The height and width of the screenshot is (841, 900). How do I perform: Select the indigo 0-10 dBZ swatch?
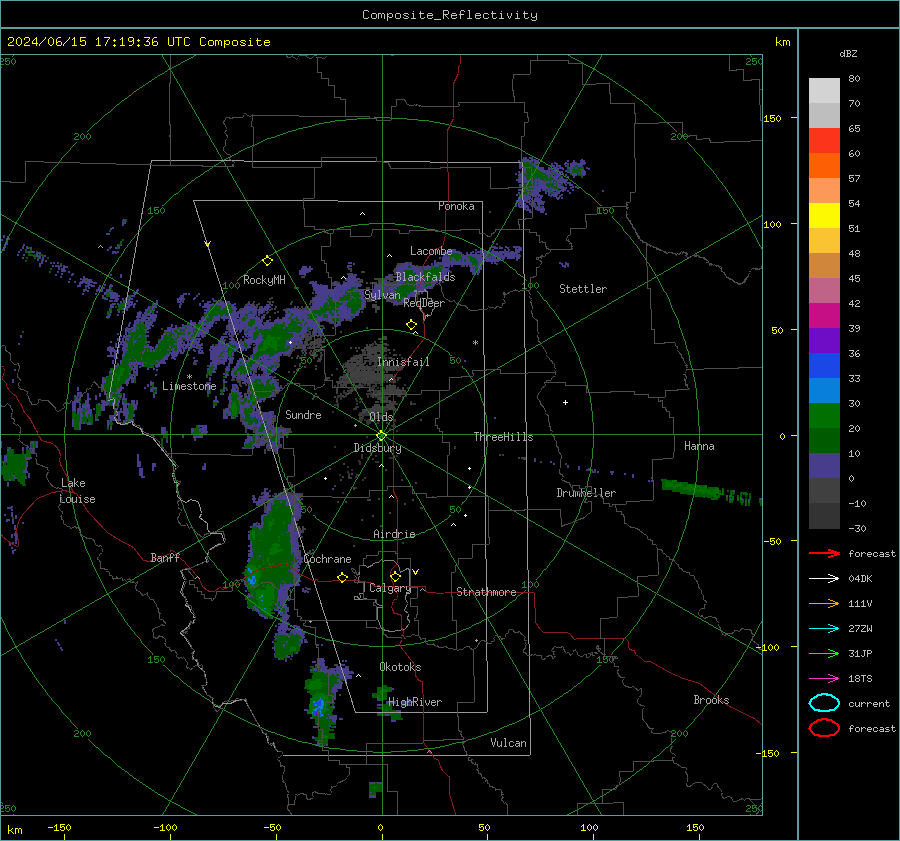(x=824, y=466)
